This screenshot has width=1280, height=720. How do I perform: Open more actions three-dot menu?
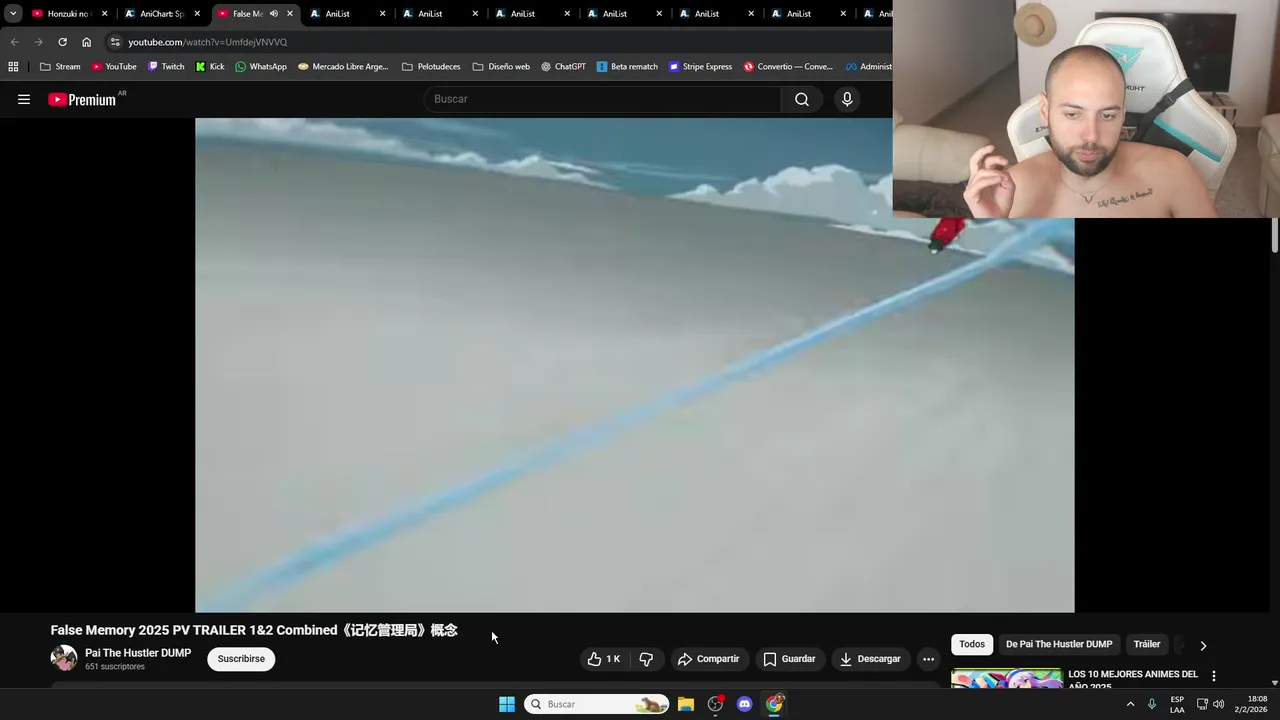coord(928,659)
